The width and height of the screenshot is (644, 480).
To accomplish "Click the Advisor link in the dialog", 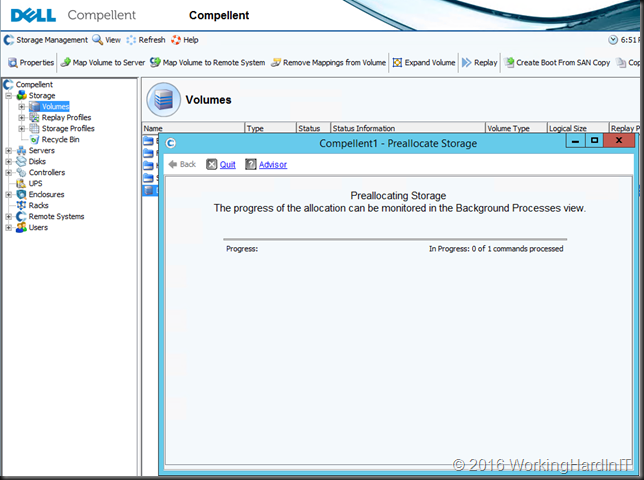I will pos(273,165).
